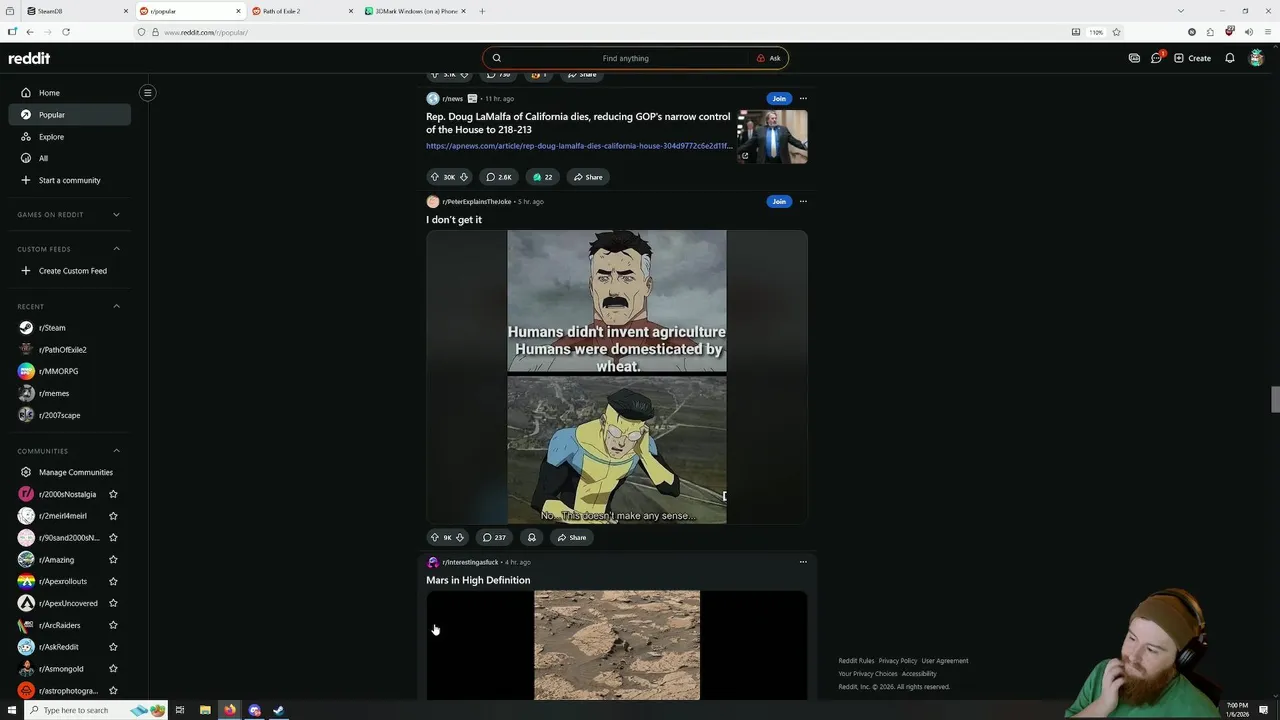The width and height of the screenshot is (1280, 720).
Task: Favorite r/2meirl4meirl with its star
Action: pos(113,516)
